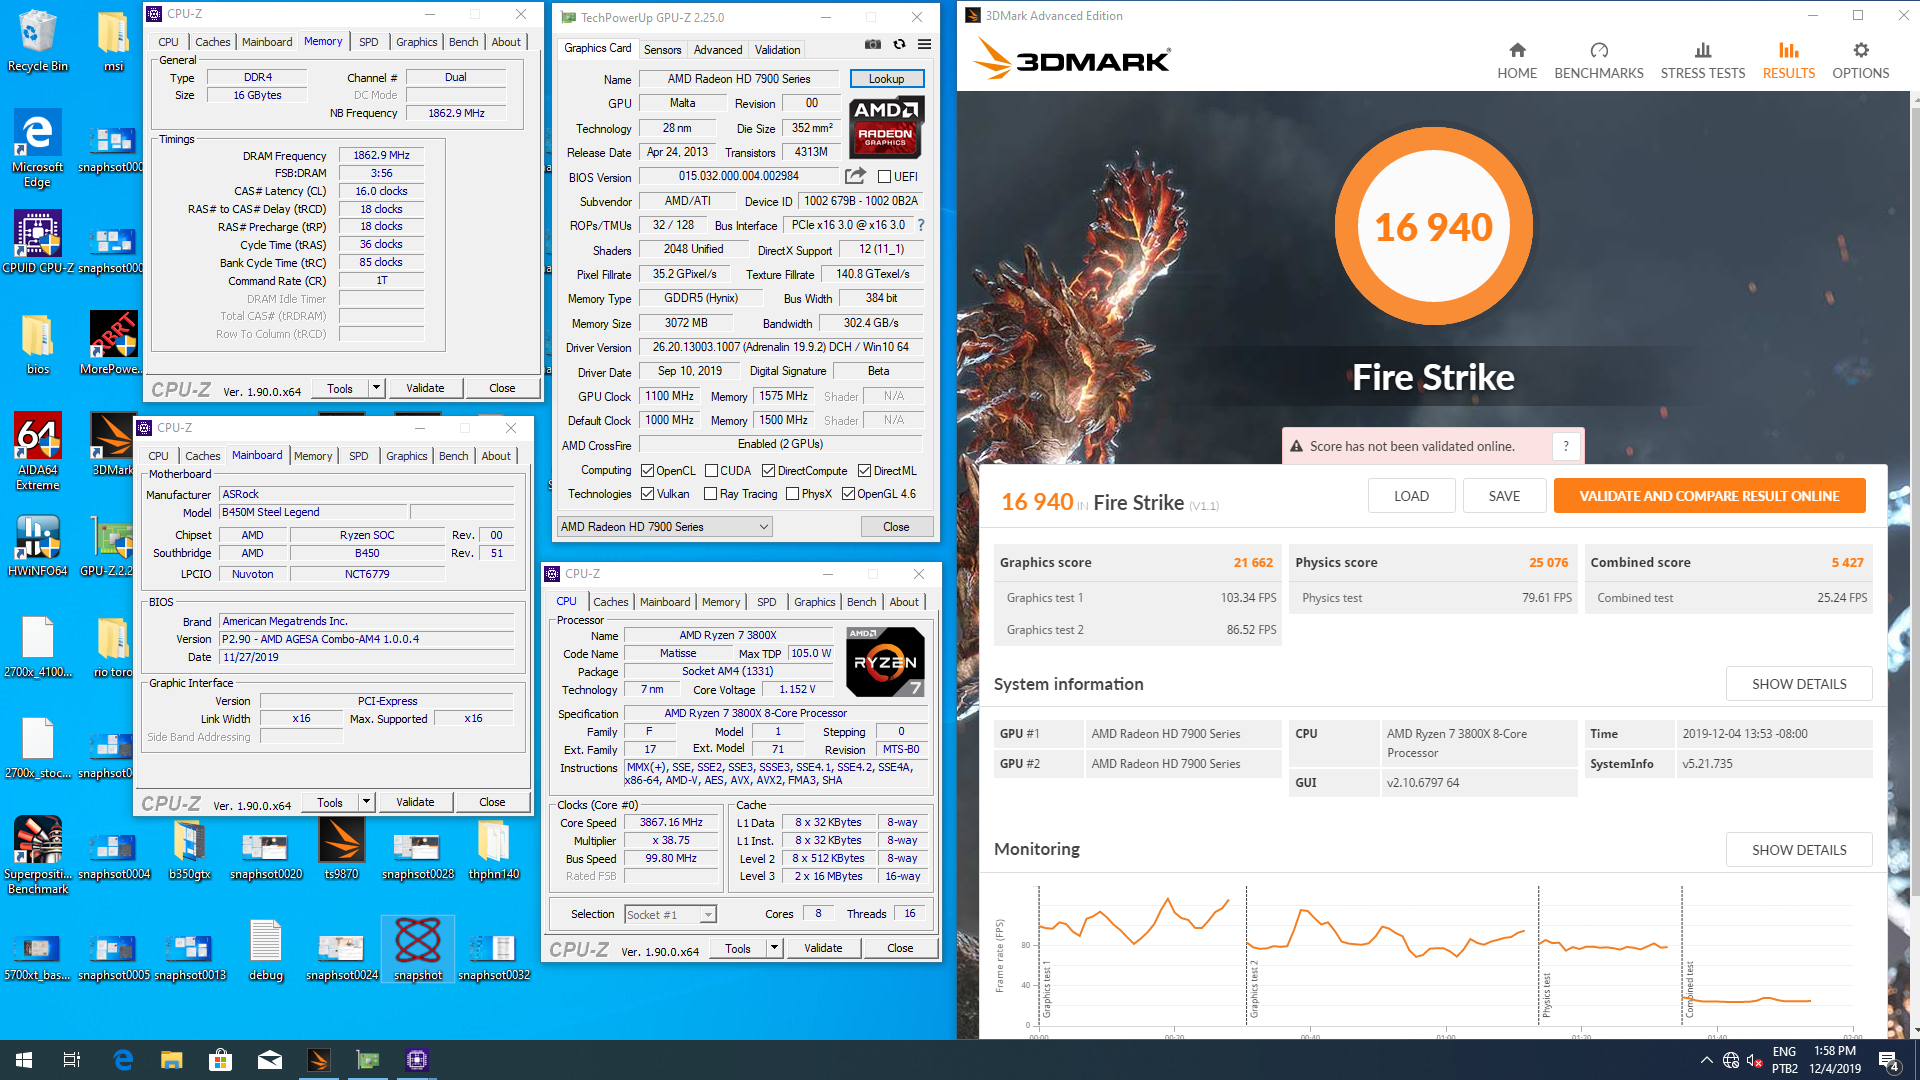Click Close button in GPU-Z
The height and width of the screenshot is (1080, 1920).
pos(896,527)
